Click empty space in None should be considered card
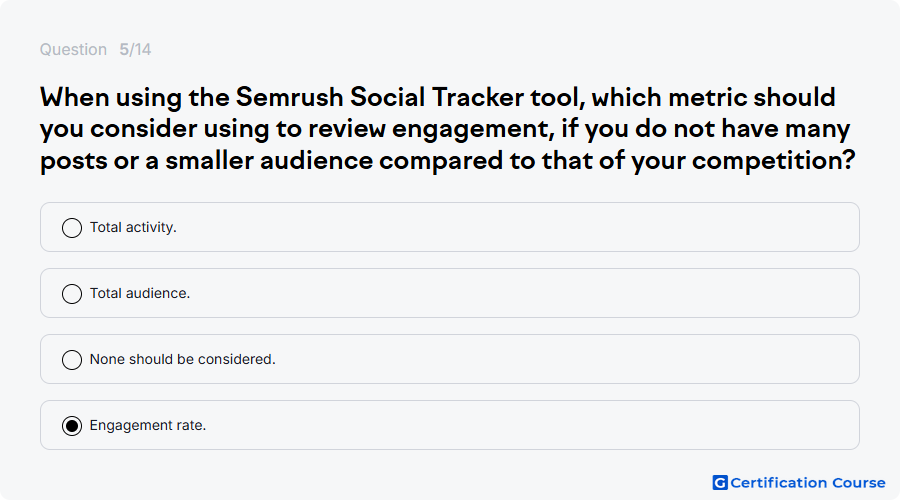The width and height of the screenshot is (900, 500). tap(562, 359)
